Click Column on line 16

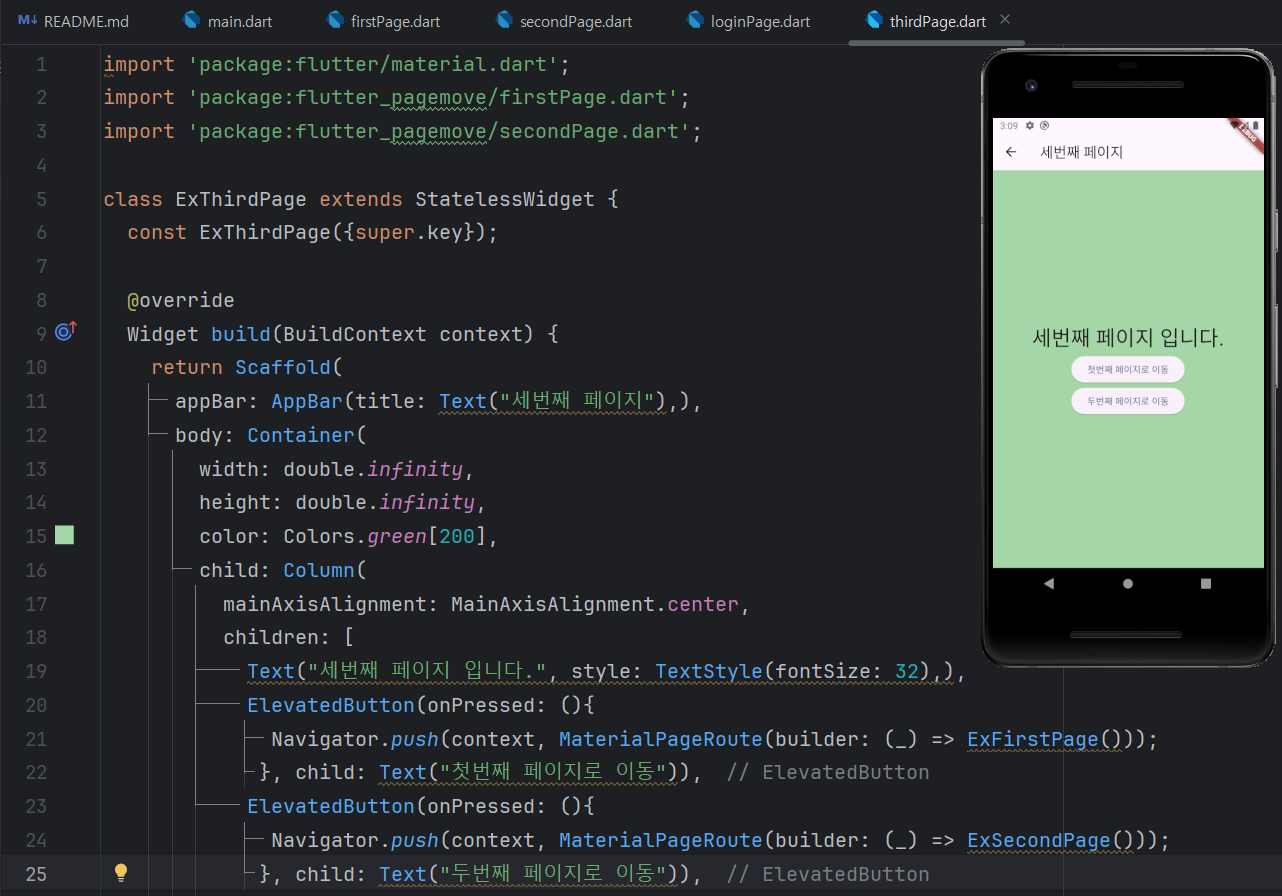tap(319, 570)
